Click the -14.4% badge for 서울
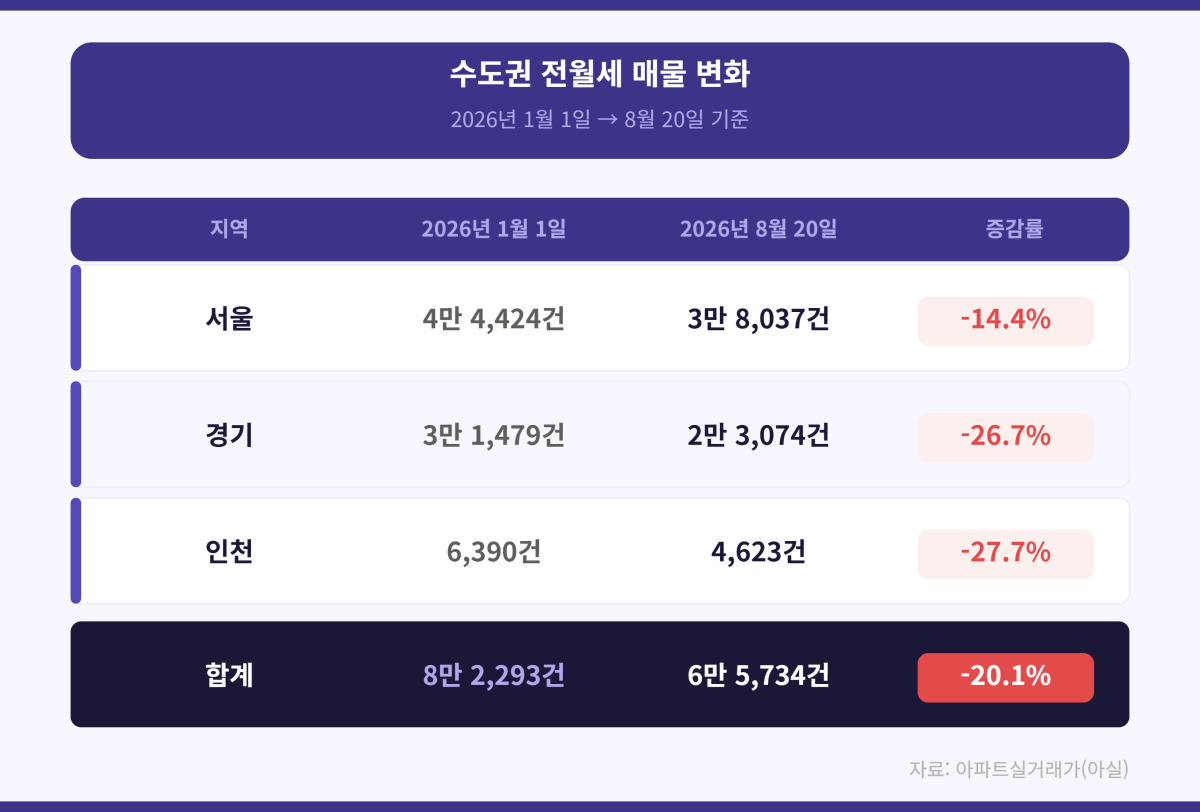The width and height of the screenshot is (1200, 812). click(1006, 321)
